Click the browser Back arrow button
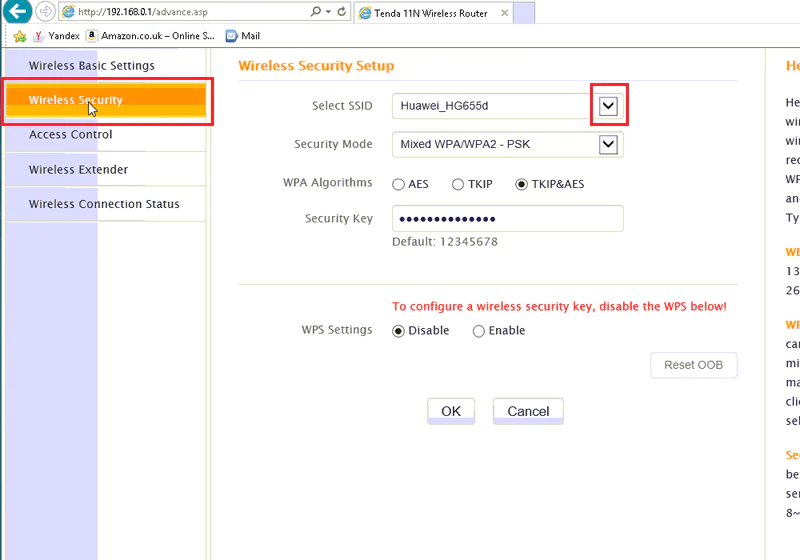 (17, 11)
